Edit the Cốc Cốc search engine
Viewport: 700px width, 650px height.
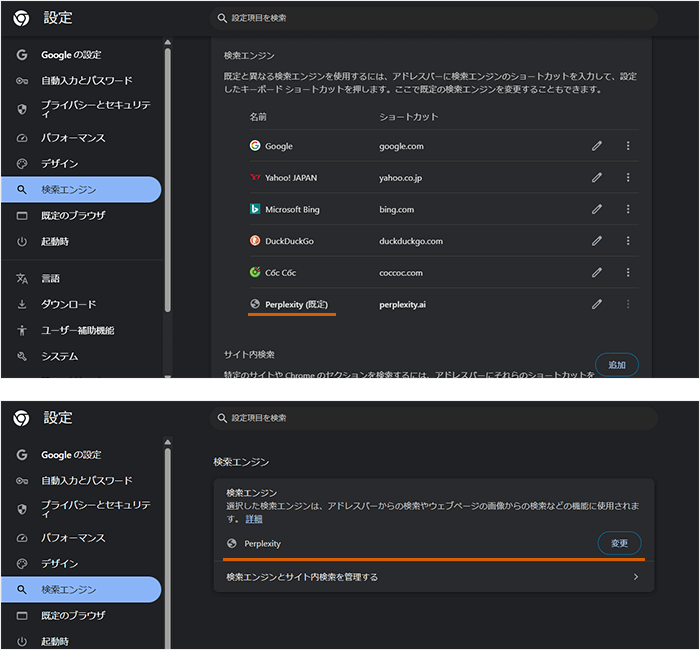point(597,272)
